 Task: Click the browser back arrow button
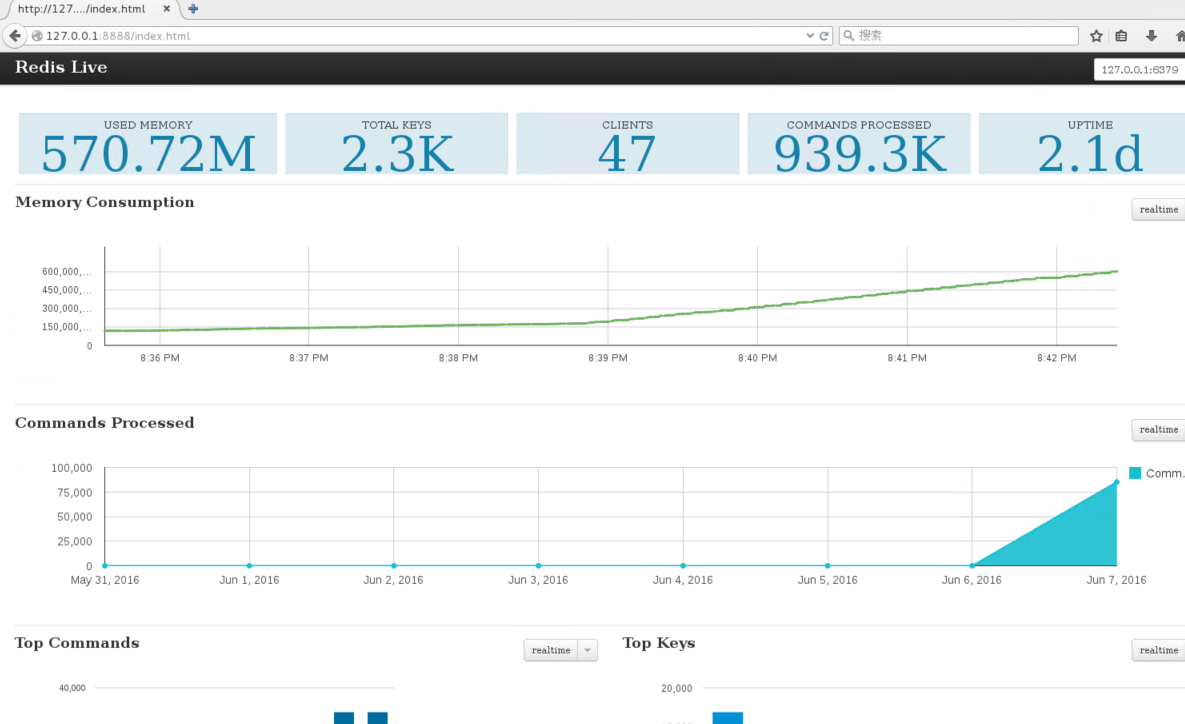click(x=14, y=36)
